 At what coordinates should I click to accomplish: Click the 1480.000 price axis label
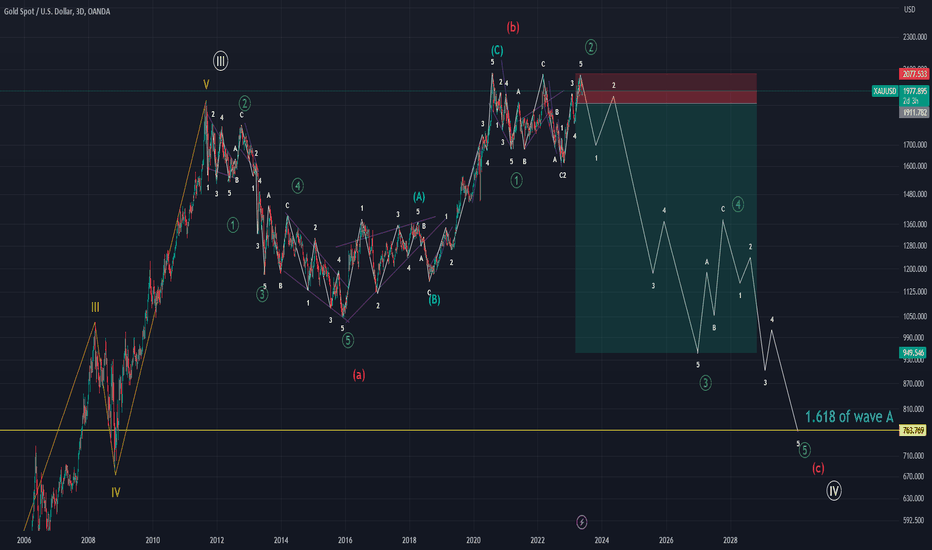click(x=914, y=194)
